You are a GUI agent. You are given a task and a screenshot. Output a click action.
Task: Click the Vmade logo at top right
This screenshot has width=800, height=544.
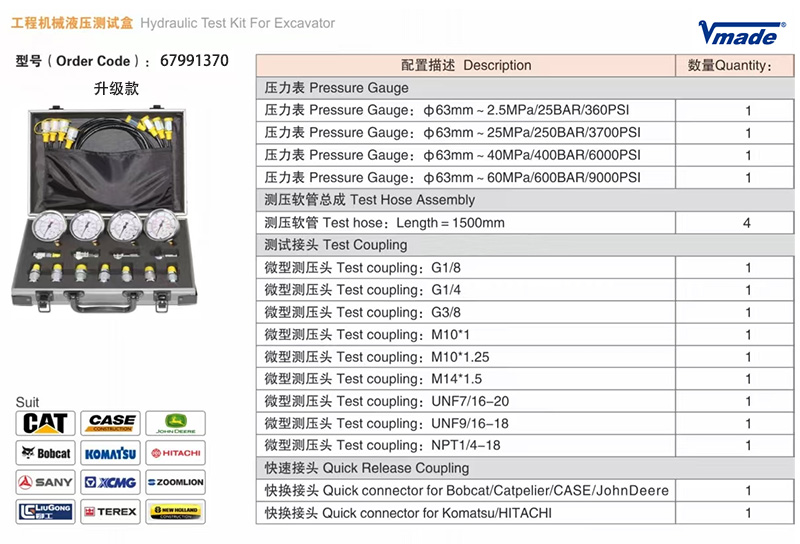tap(737, 33)
